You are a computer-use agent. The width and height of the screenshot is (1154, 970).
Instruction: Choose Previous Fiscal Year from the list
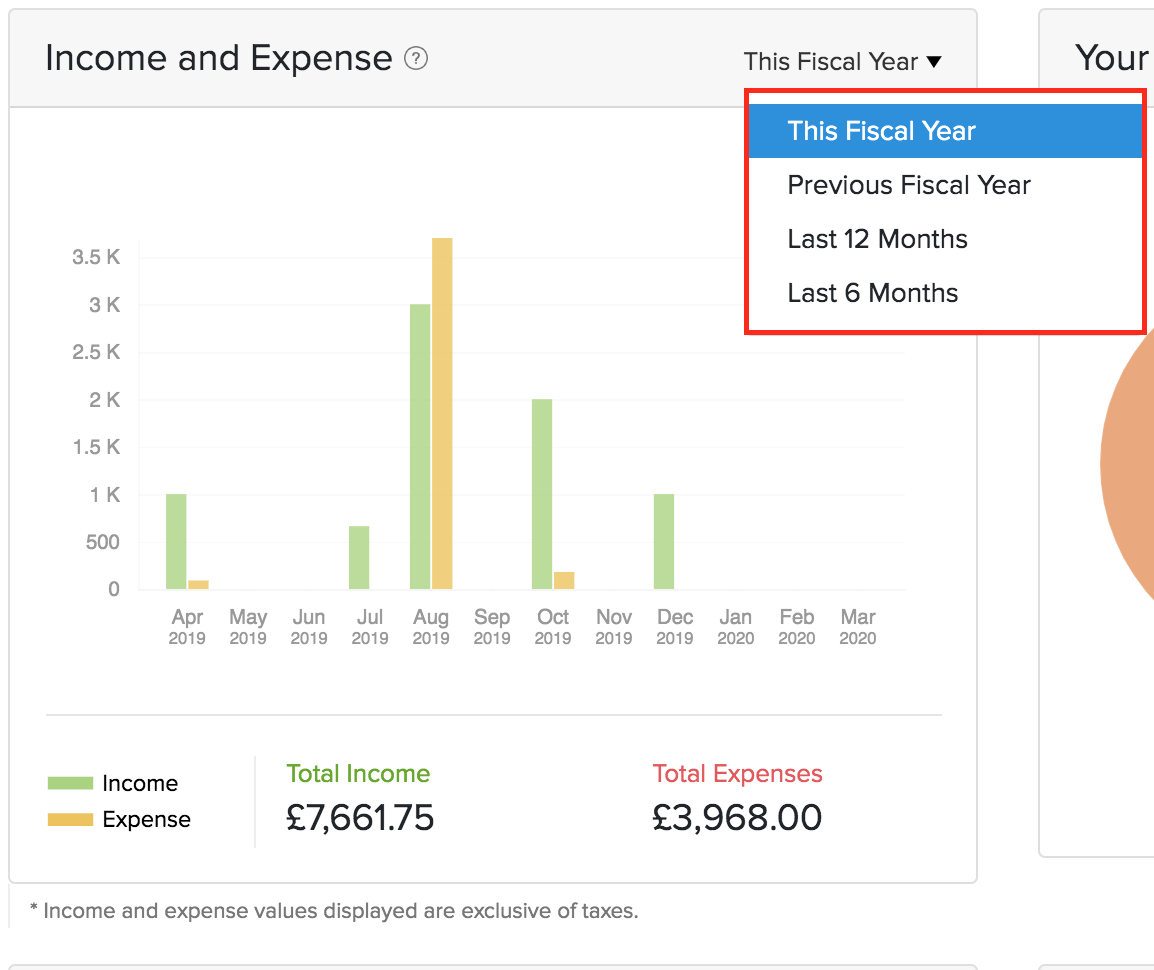coord(908,185)
